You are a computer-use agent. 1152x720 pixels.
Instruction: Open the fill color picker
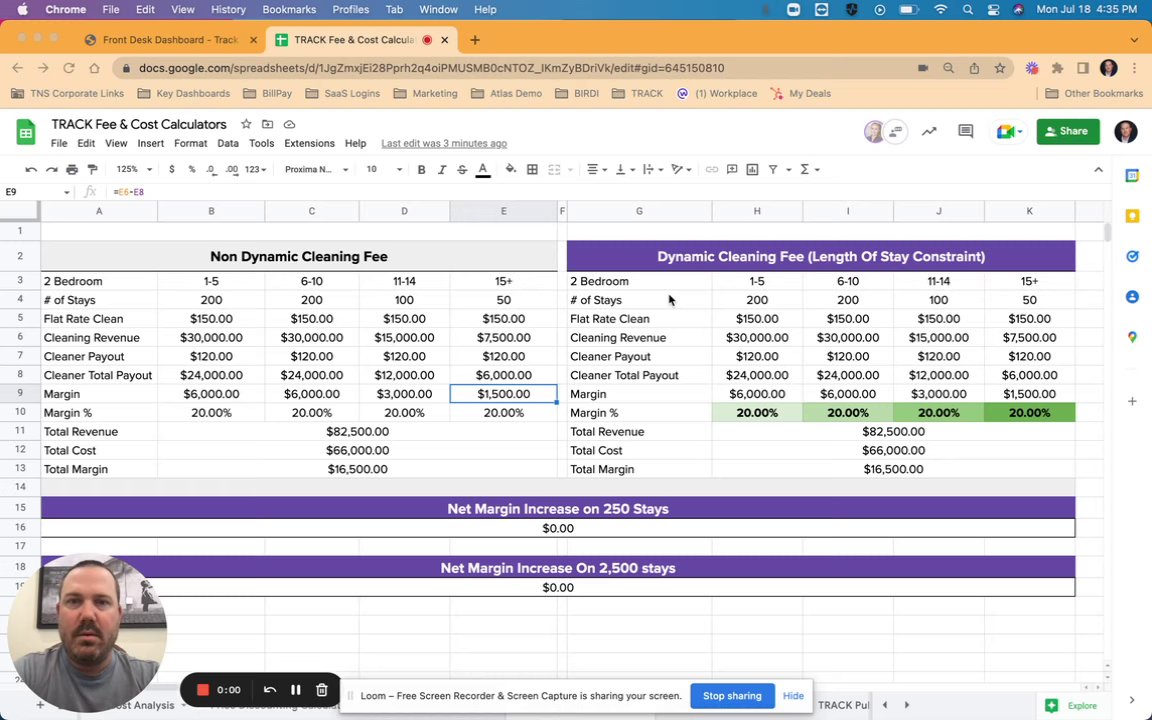coord(511,170)
